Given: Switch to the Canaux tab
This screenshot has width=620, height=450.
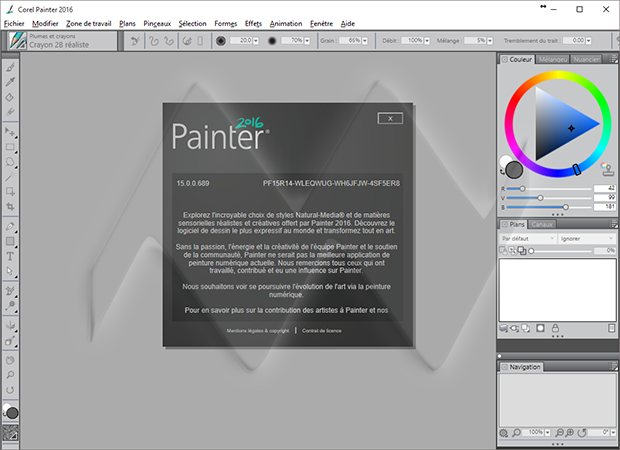Looking at the screenshot, I should pyautogui.click(x=542, y=224).
